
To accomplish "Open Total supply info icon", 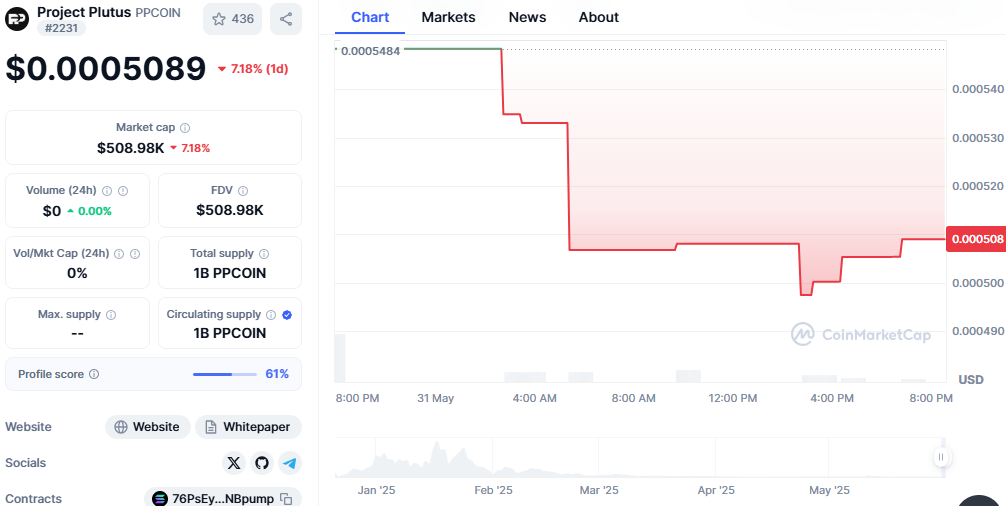I will pos(264,254).
